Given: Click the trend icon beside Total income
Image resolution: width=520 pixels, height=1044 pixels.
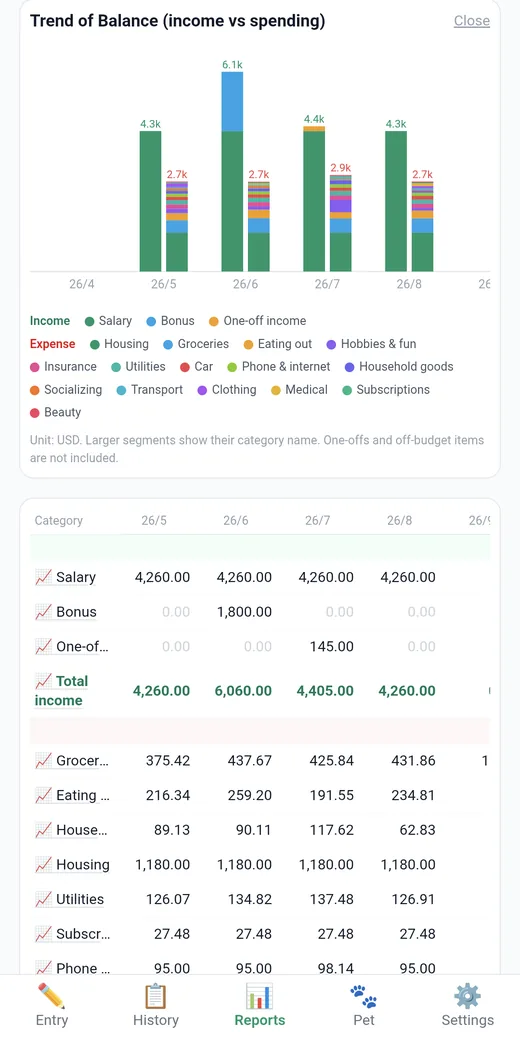Looking at the screenshot, I should (43, 680).
